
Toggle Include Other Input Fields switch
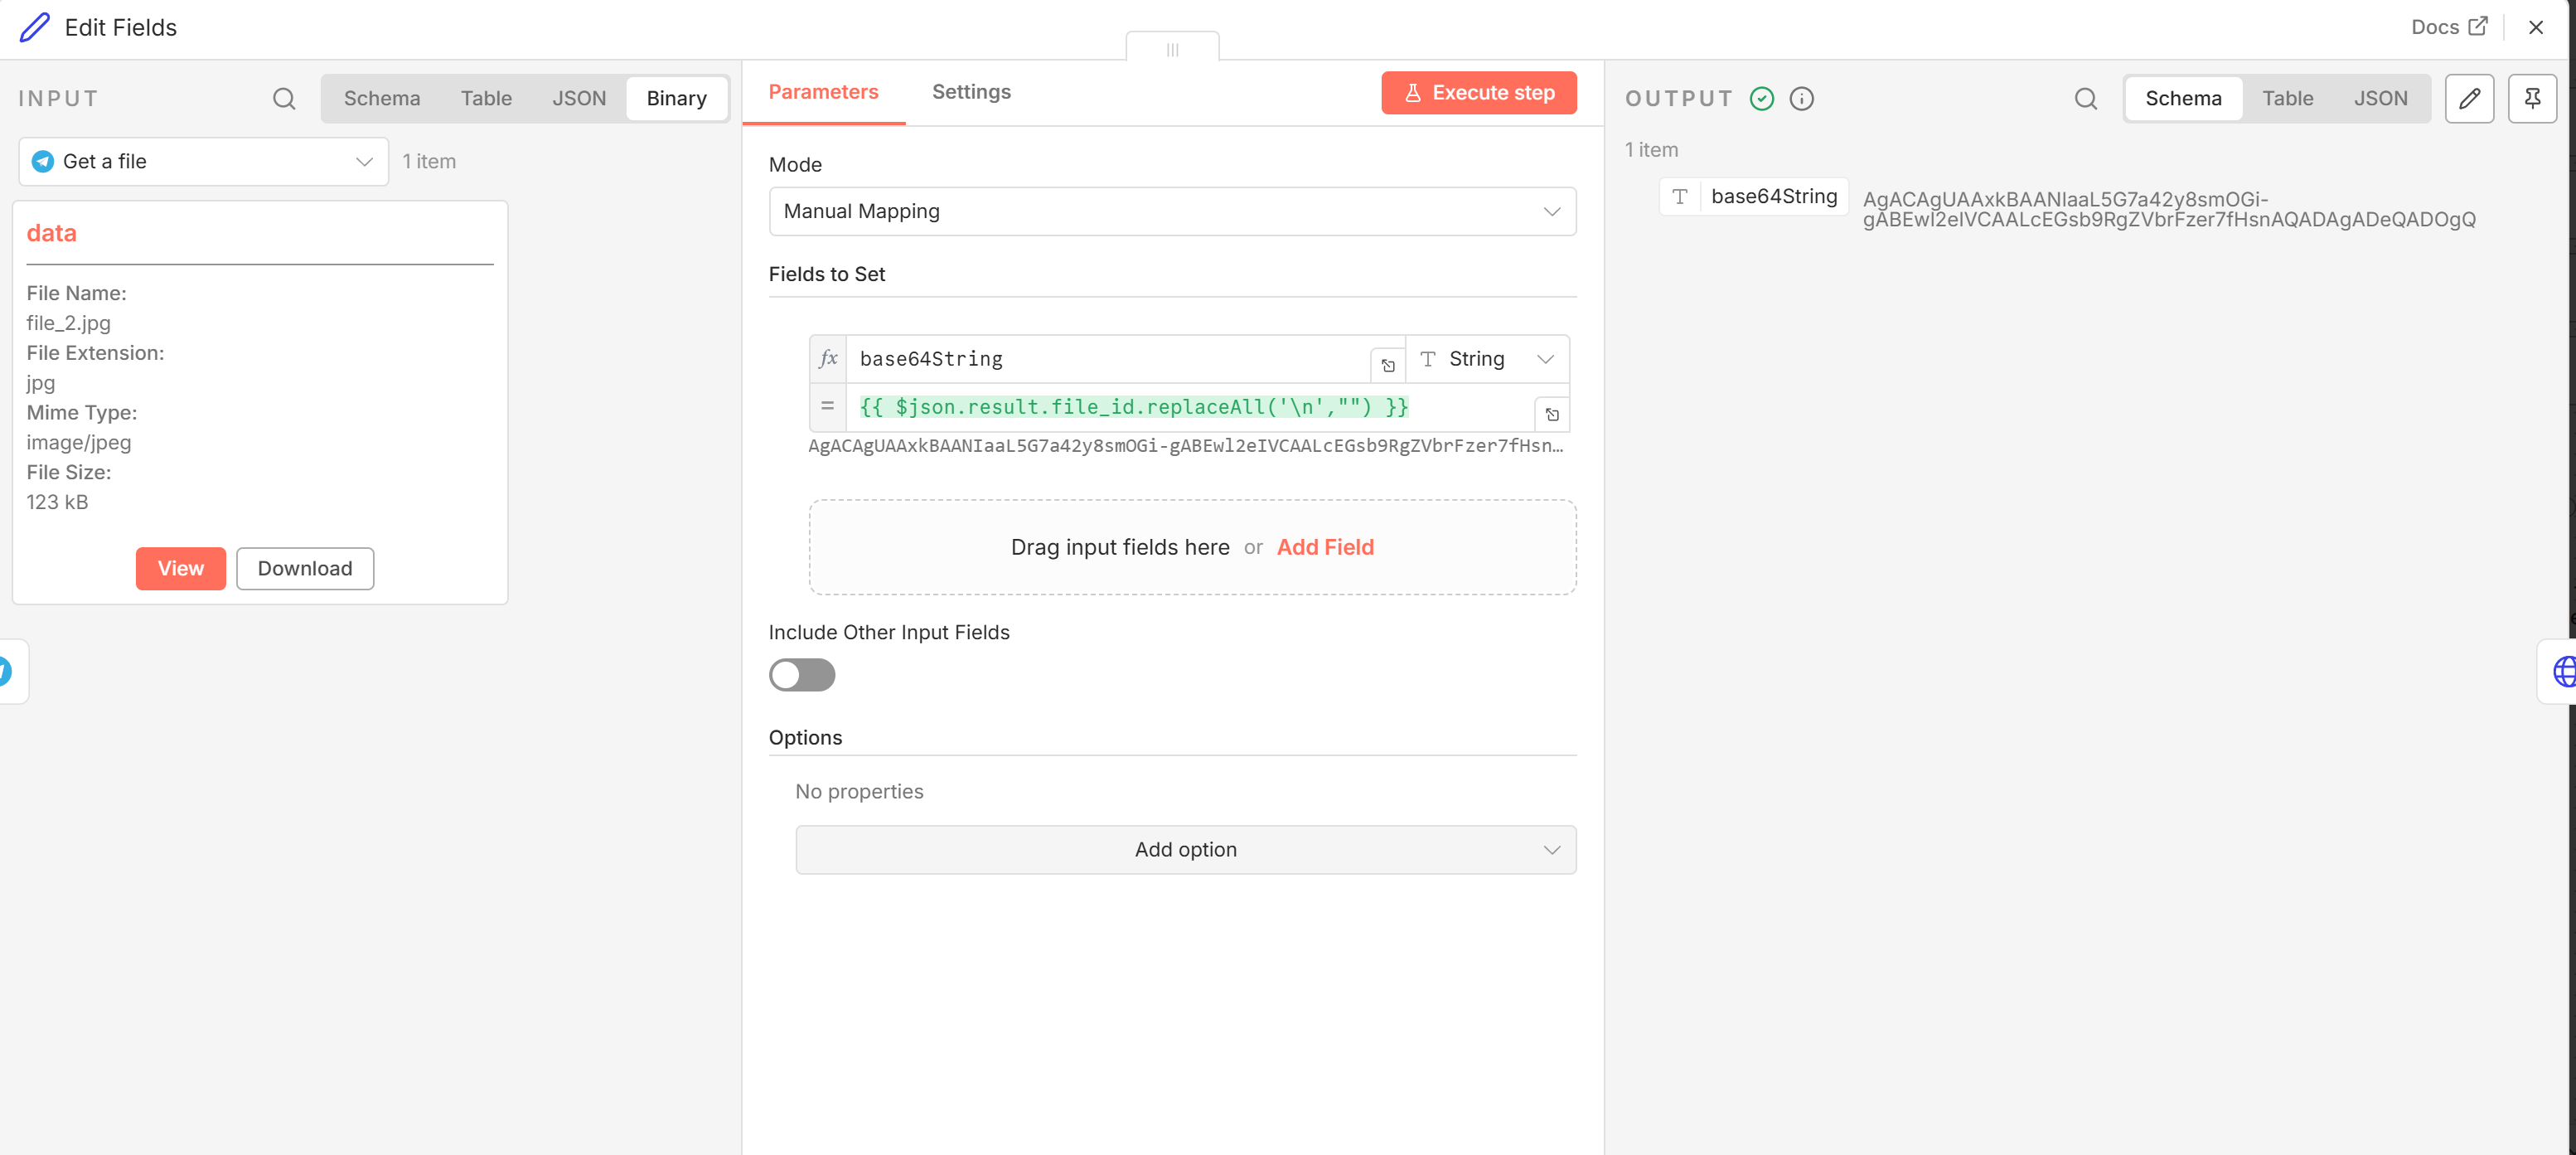tap(801, 675)
